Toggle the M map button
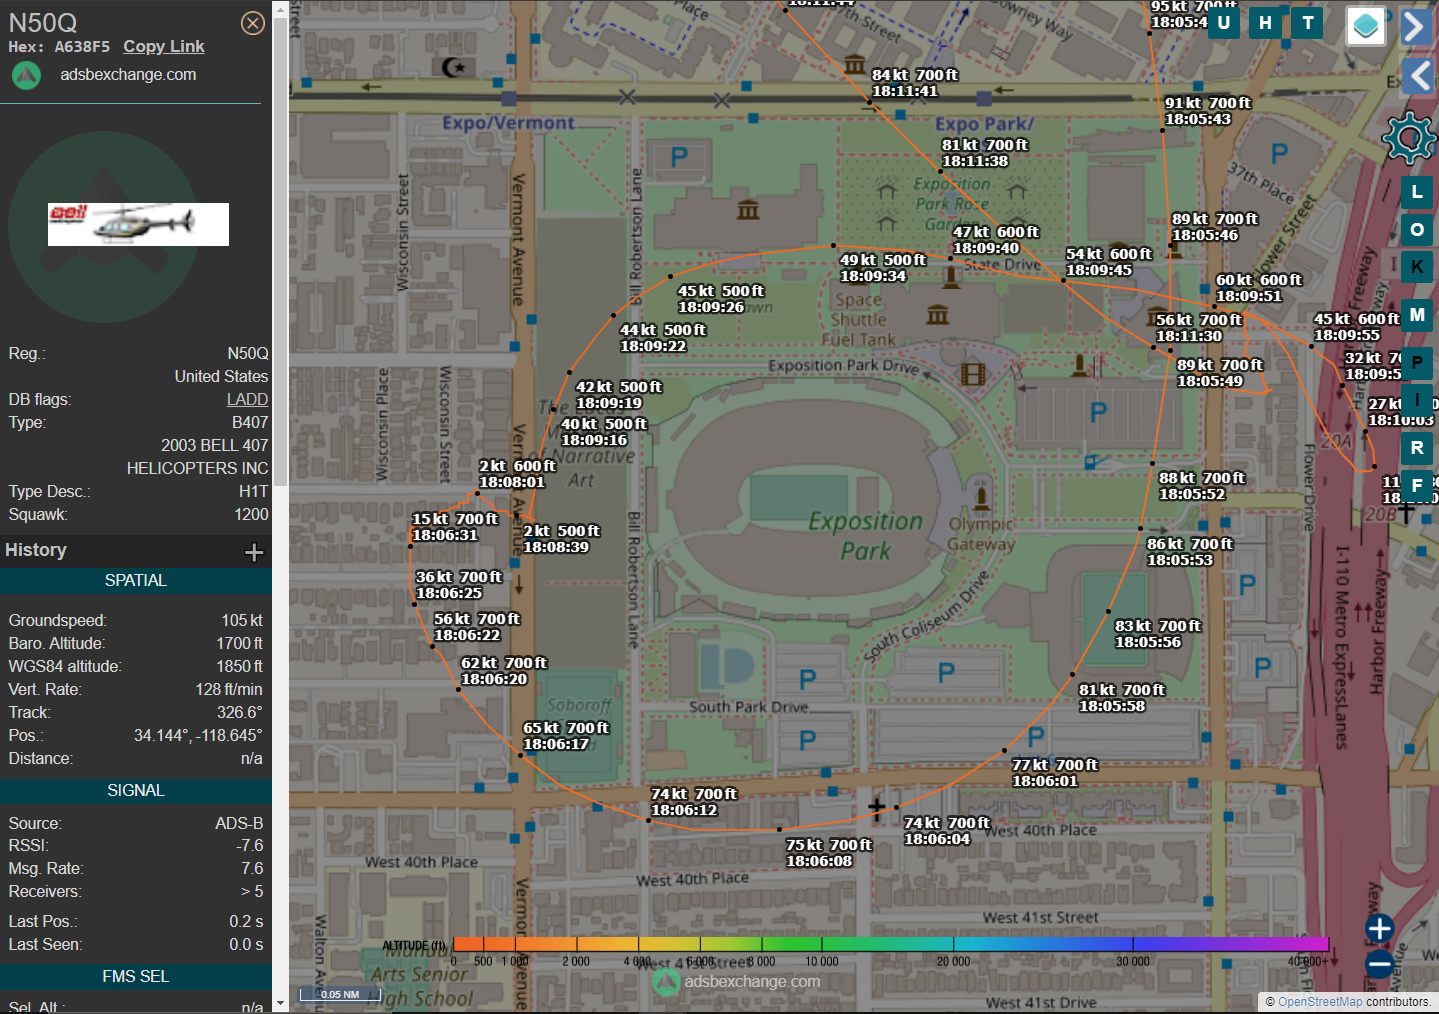The height and width of the screenshot is (1014, 1439). click(x=1417, y=315)
